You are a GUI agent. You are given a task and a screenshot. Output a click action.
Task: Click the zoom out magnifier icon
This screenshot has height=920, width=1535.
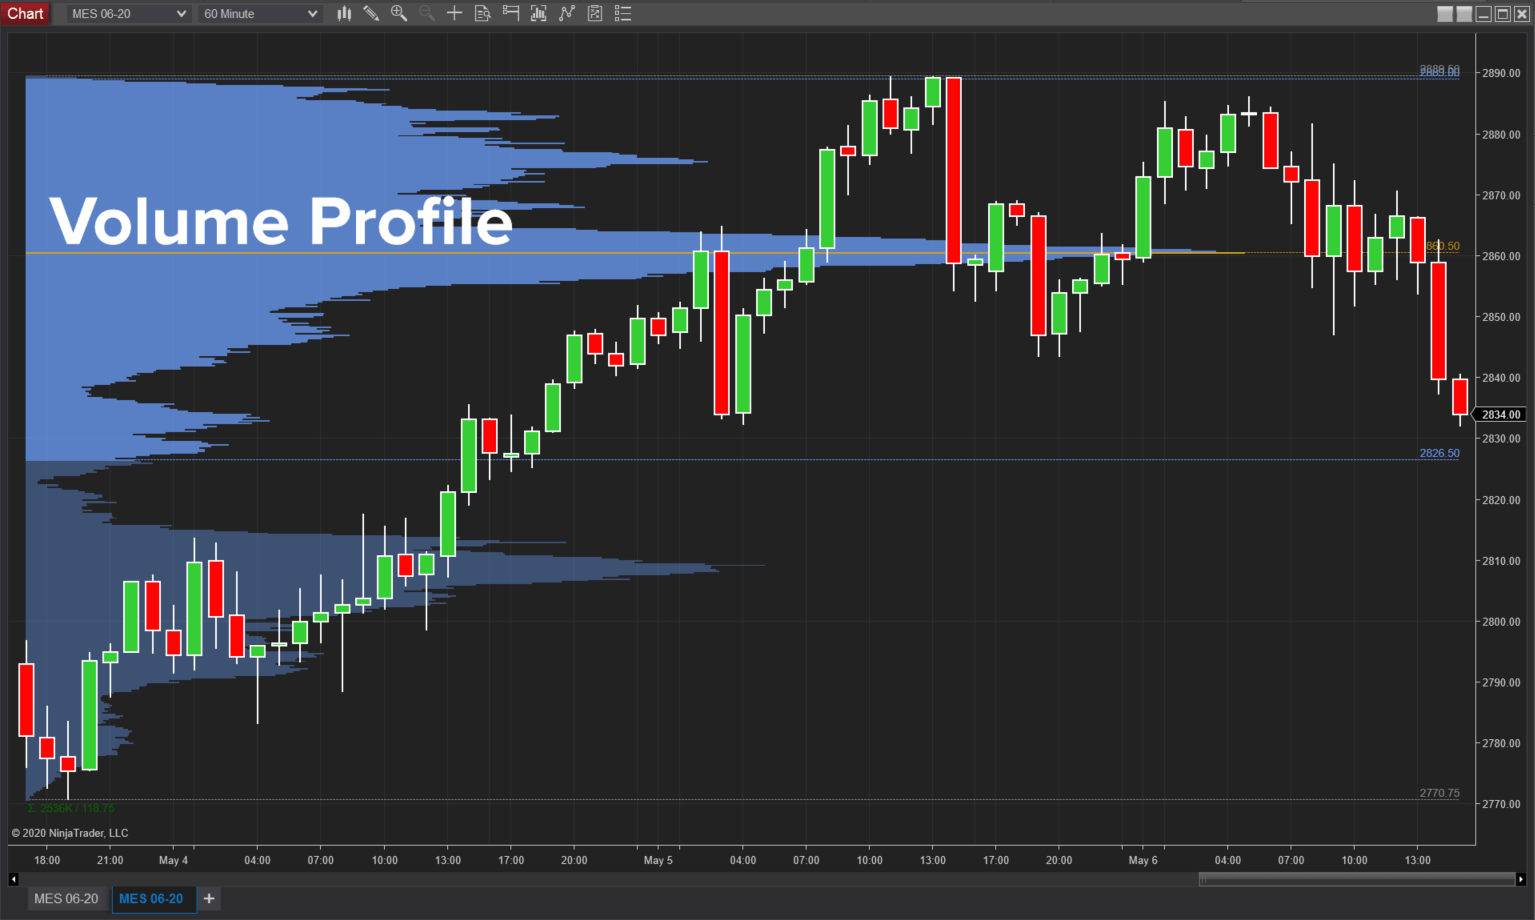coord(427,13)
